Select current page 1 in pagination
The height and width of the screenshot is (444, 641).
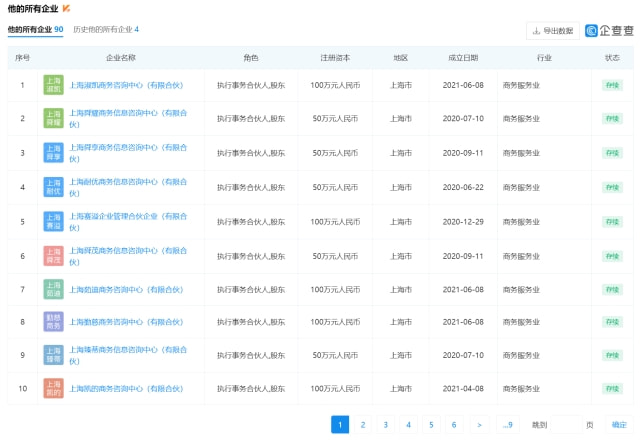(x=340, y=425)
